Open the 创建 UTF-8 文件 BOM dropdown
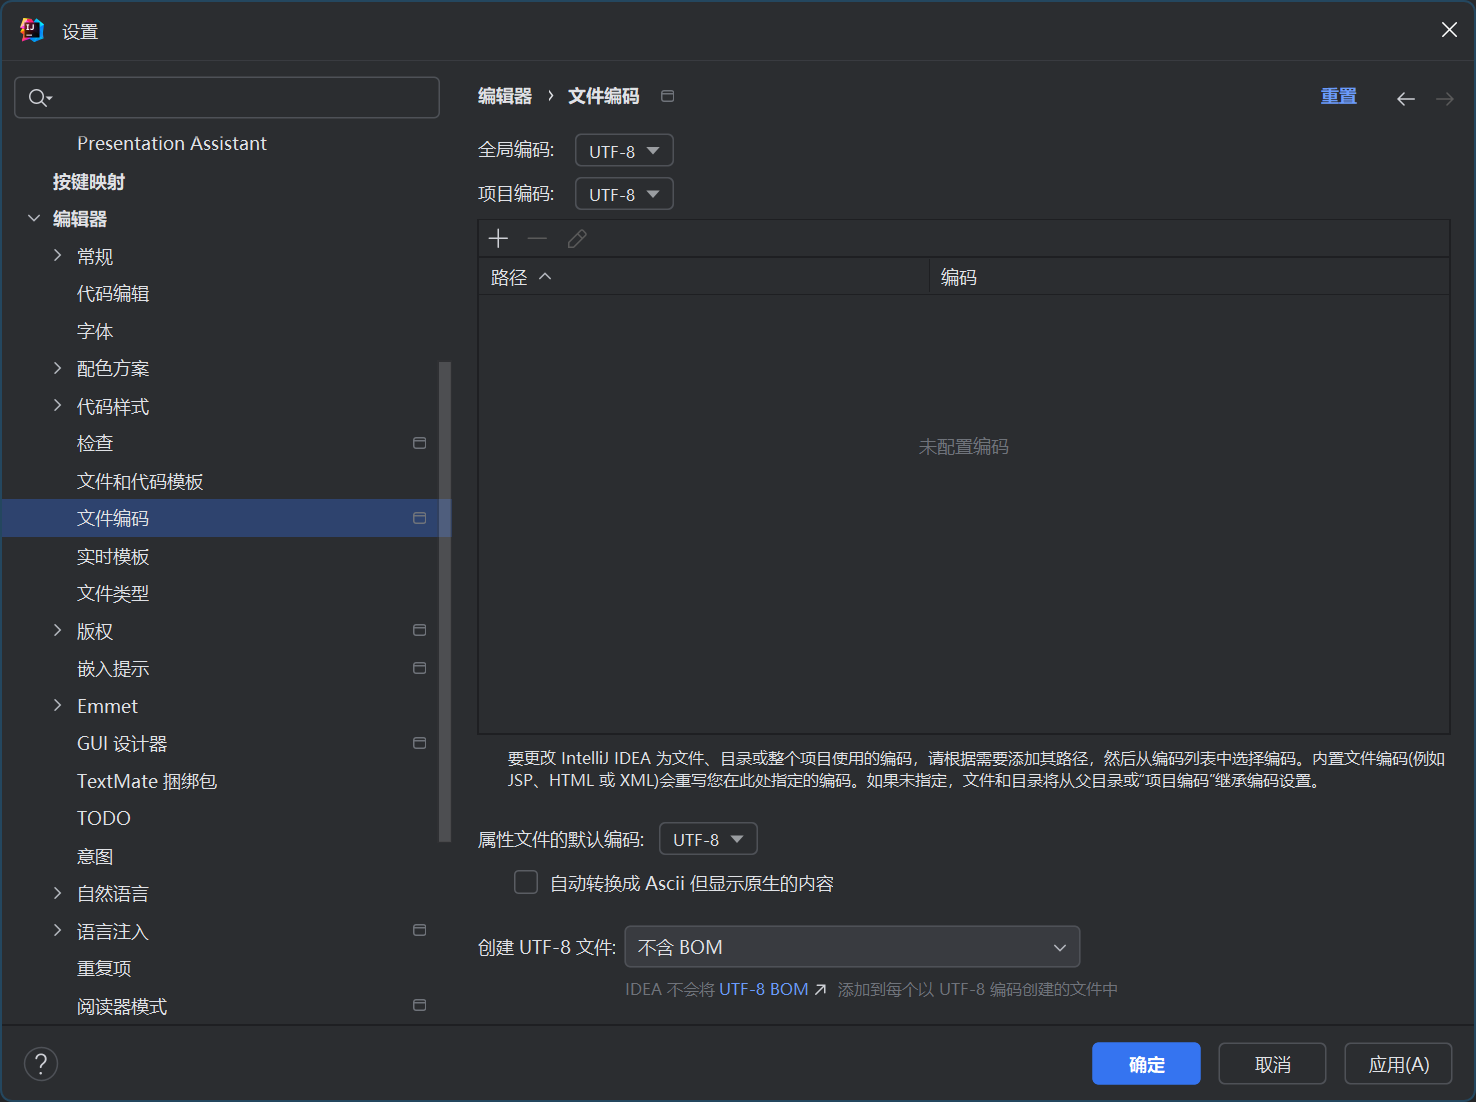Screen dimensions: 1476x1102 click(x=851, y=947)
